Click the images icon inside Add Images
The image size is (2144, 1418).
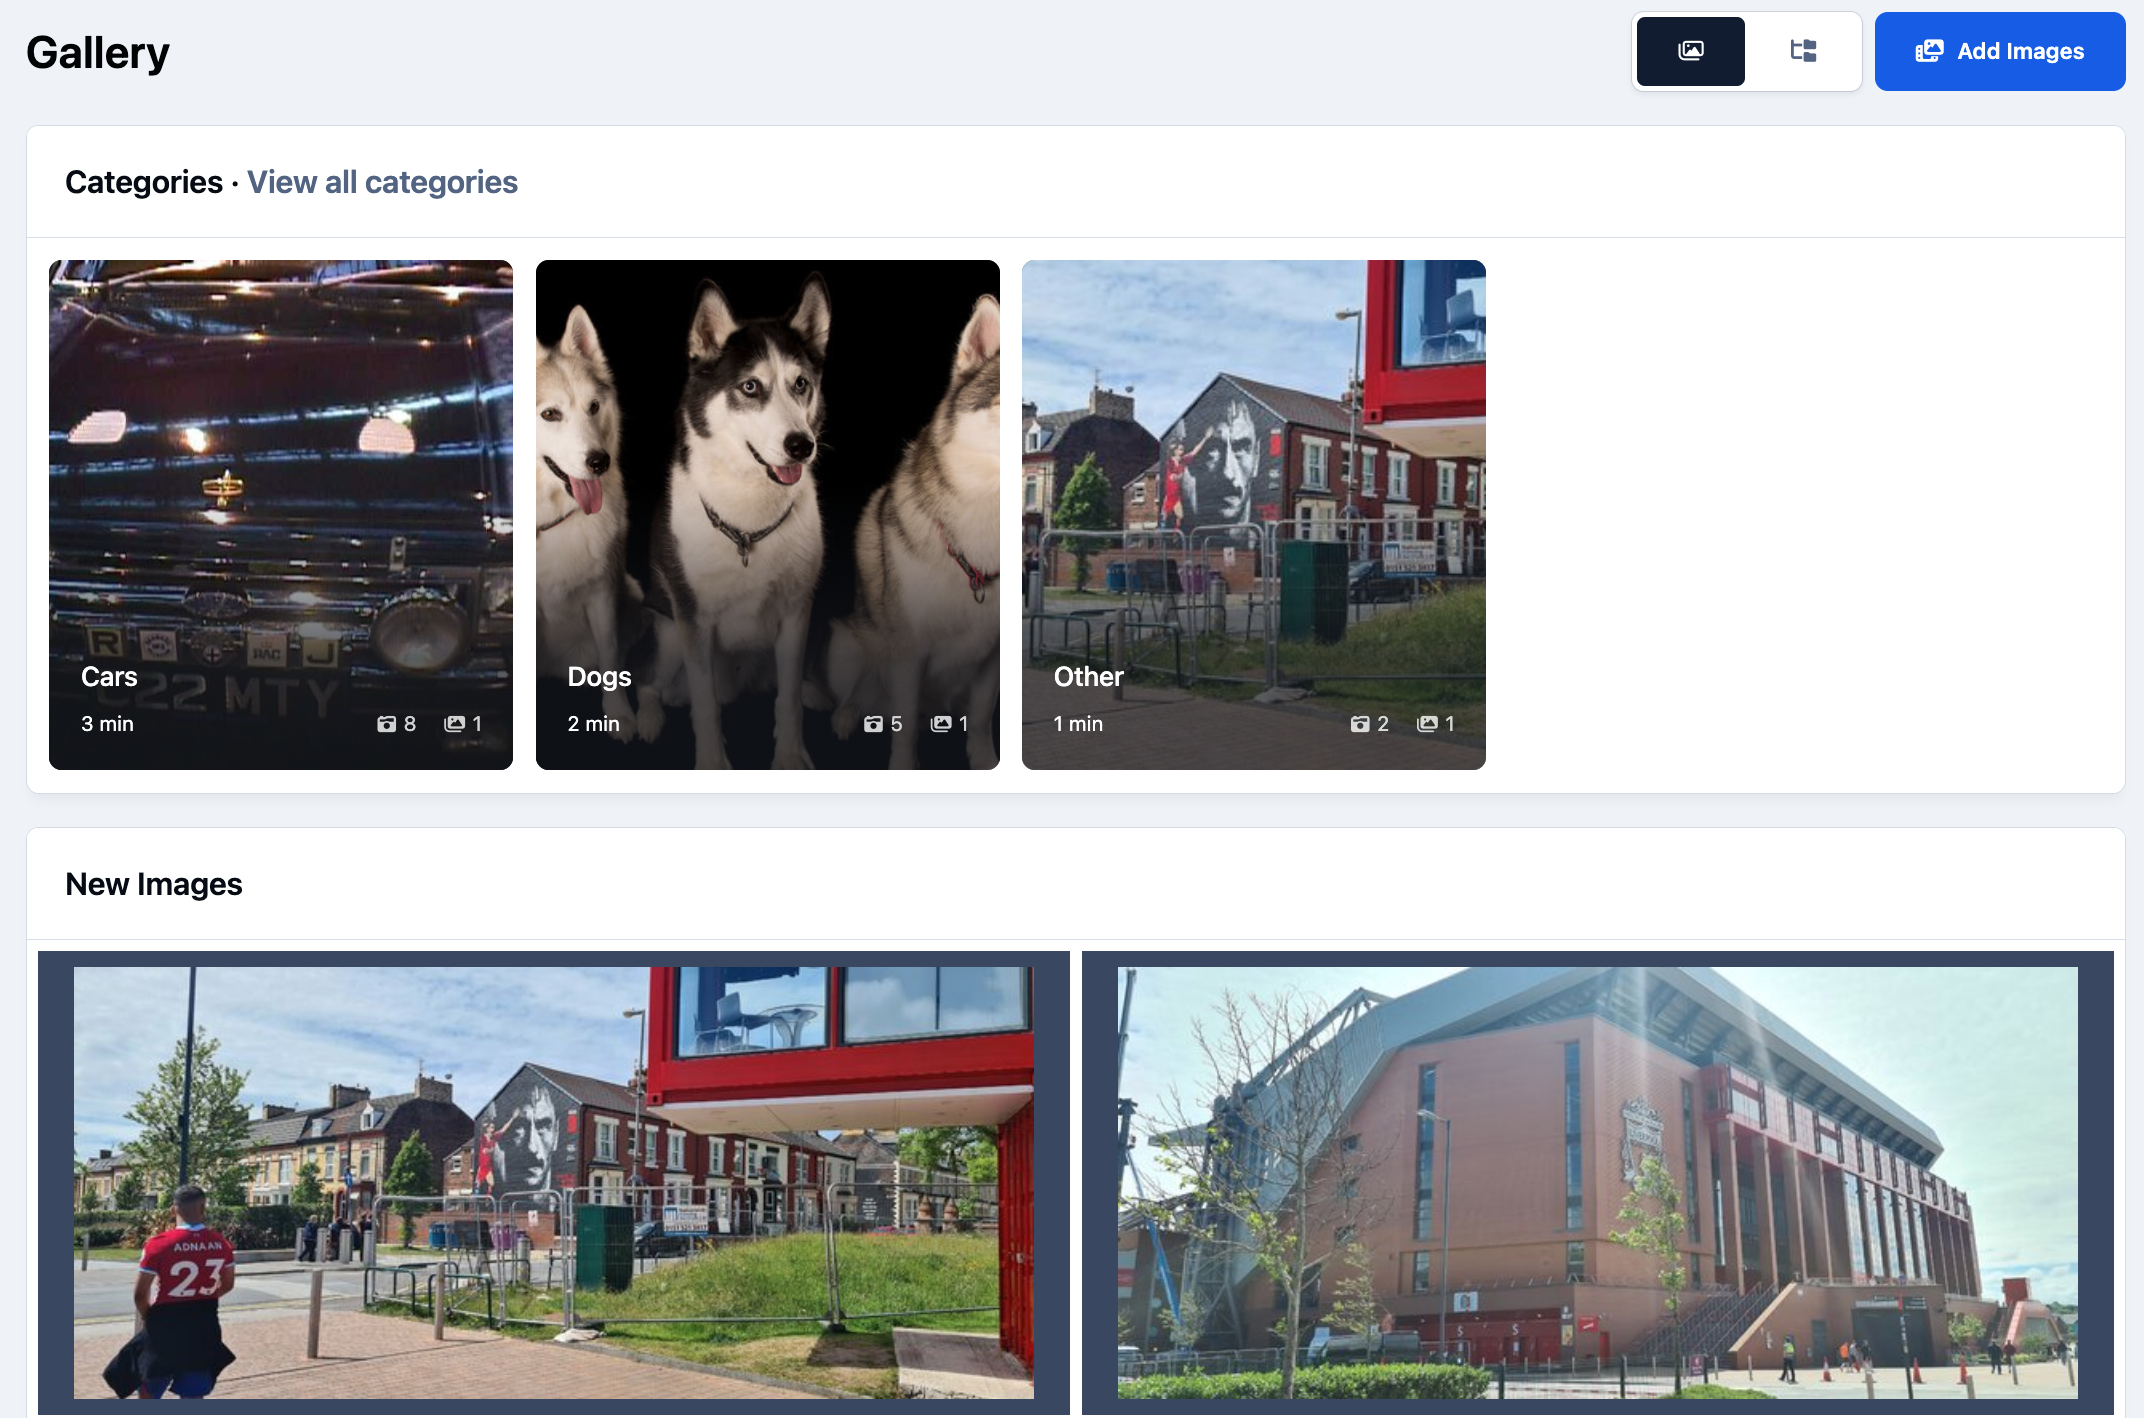pyautogui.click(x=1929, y=51)
